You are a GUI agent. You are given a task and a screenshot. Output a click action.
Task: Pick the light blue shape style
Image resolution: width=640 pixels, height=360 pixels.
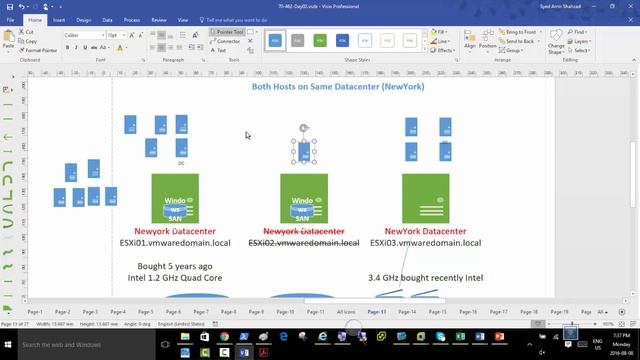(275, 40)
